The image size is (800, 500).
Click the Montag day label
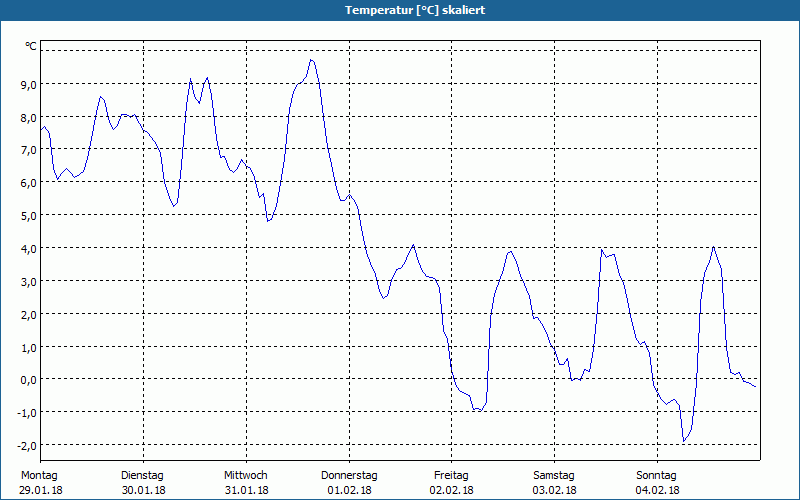point(39,476)
